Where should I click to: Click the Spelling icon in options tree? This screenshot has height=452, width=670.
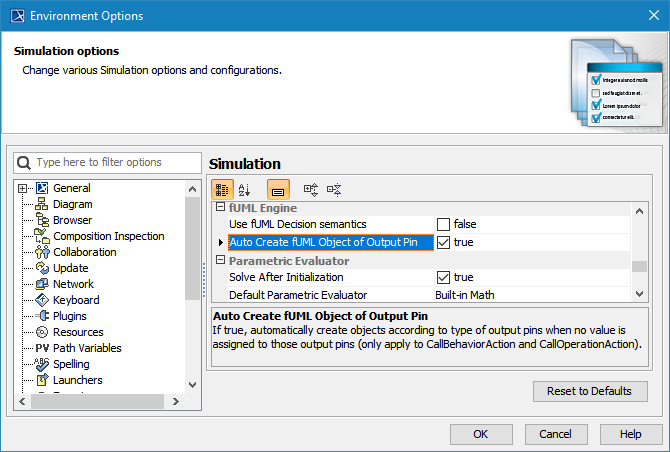coord(42,364)
